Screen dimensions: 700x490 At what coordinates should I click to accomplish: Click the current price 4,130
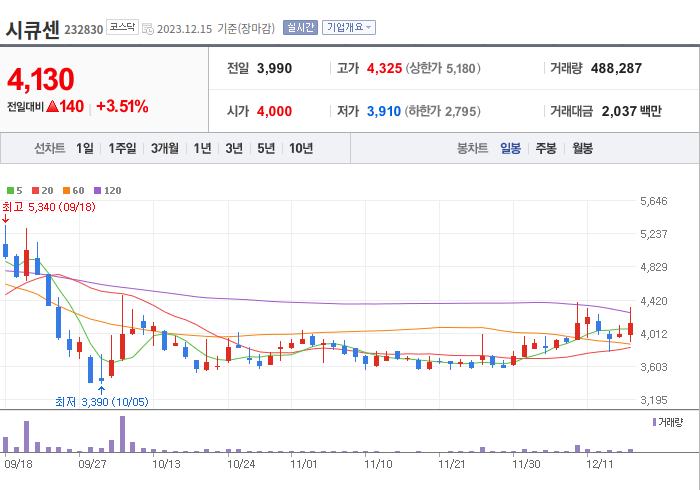click(41, 79)
